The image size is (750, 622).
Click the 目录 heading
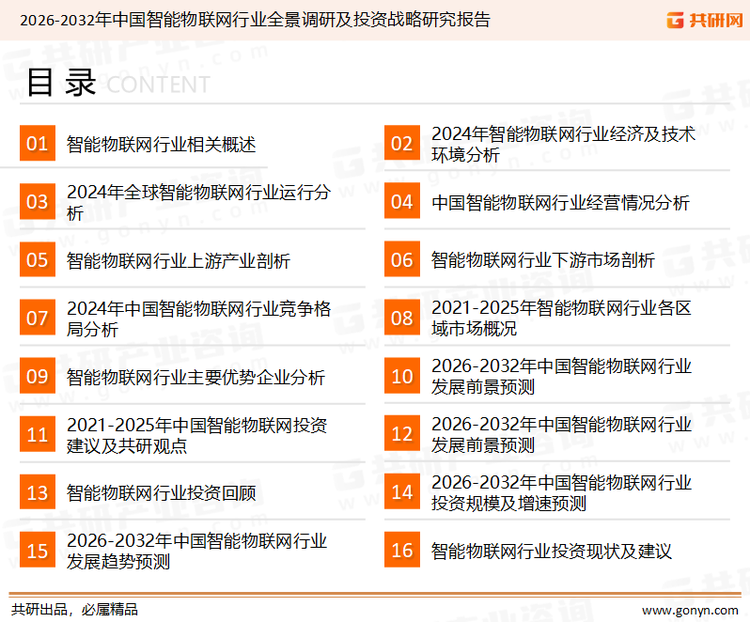click(61, 83)
